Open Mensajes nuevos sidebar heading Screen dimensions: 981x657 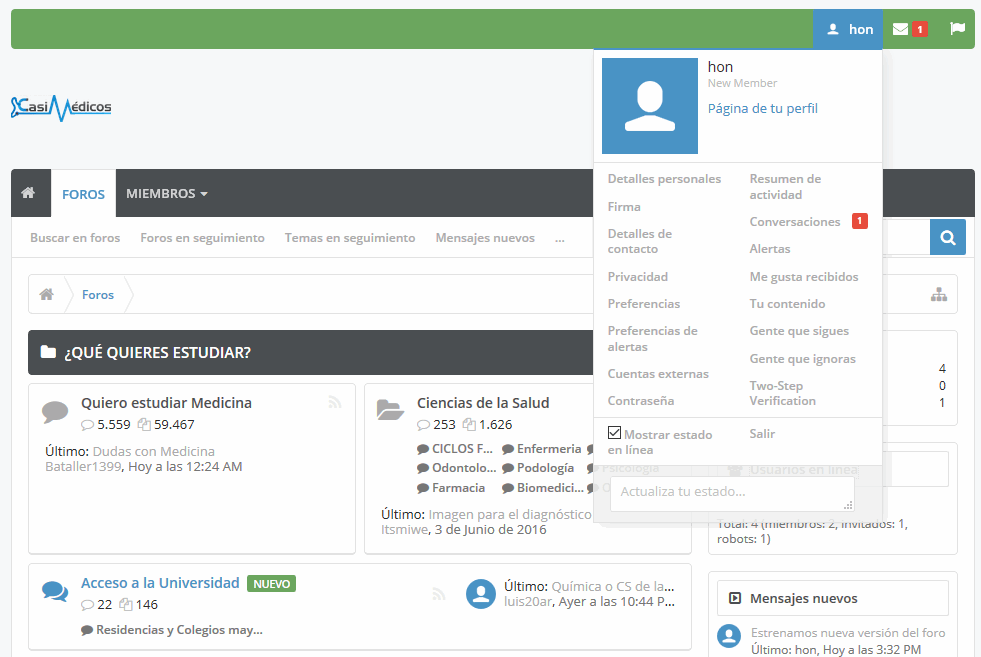click(x=803, y=599)
